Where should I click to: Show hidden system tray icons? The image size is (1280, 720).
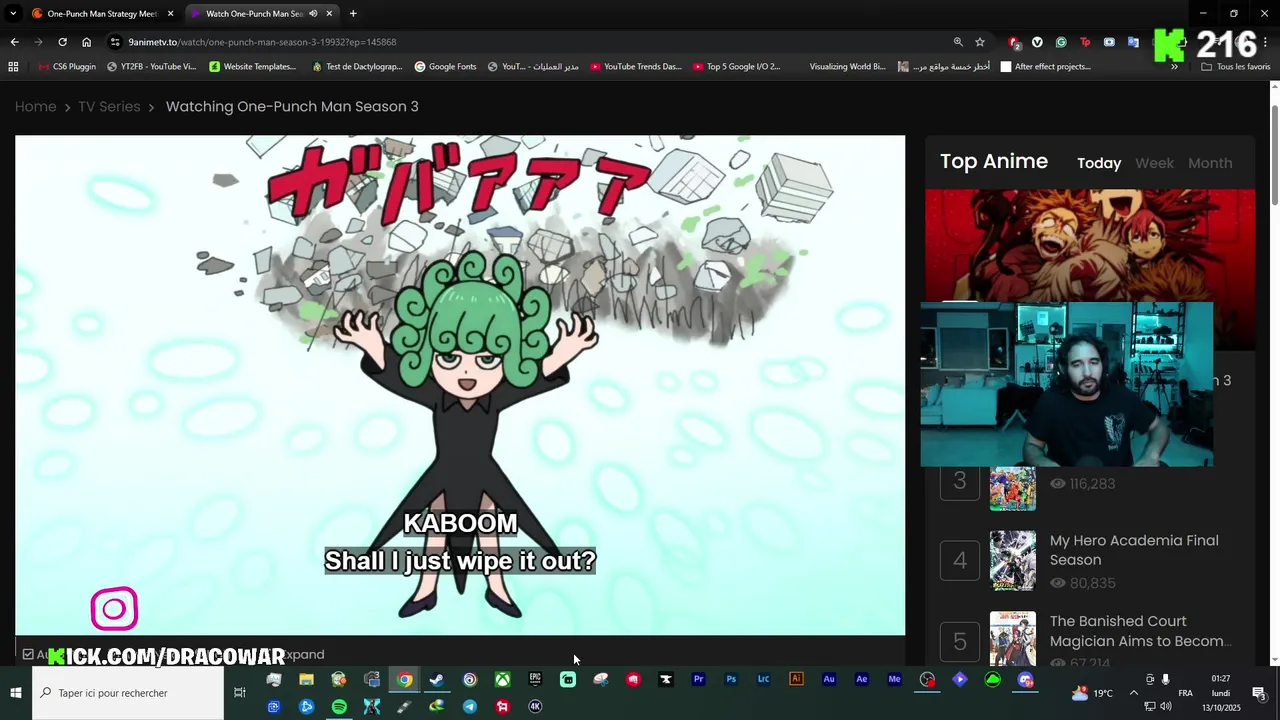pyautogui.click(x=1133, y=693)
